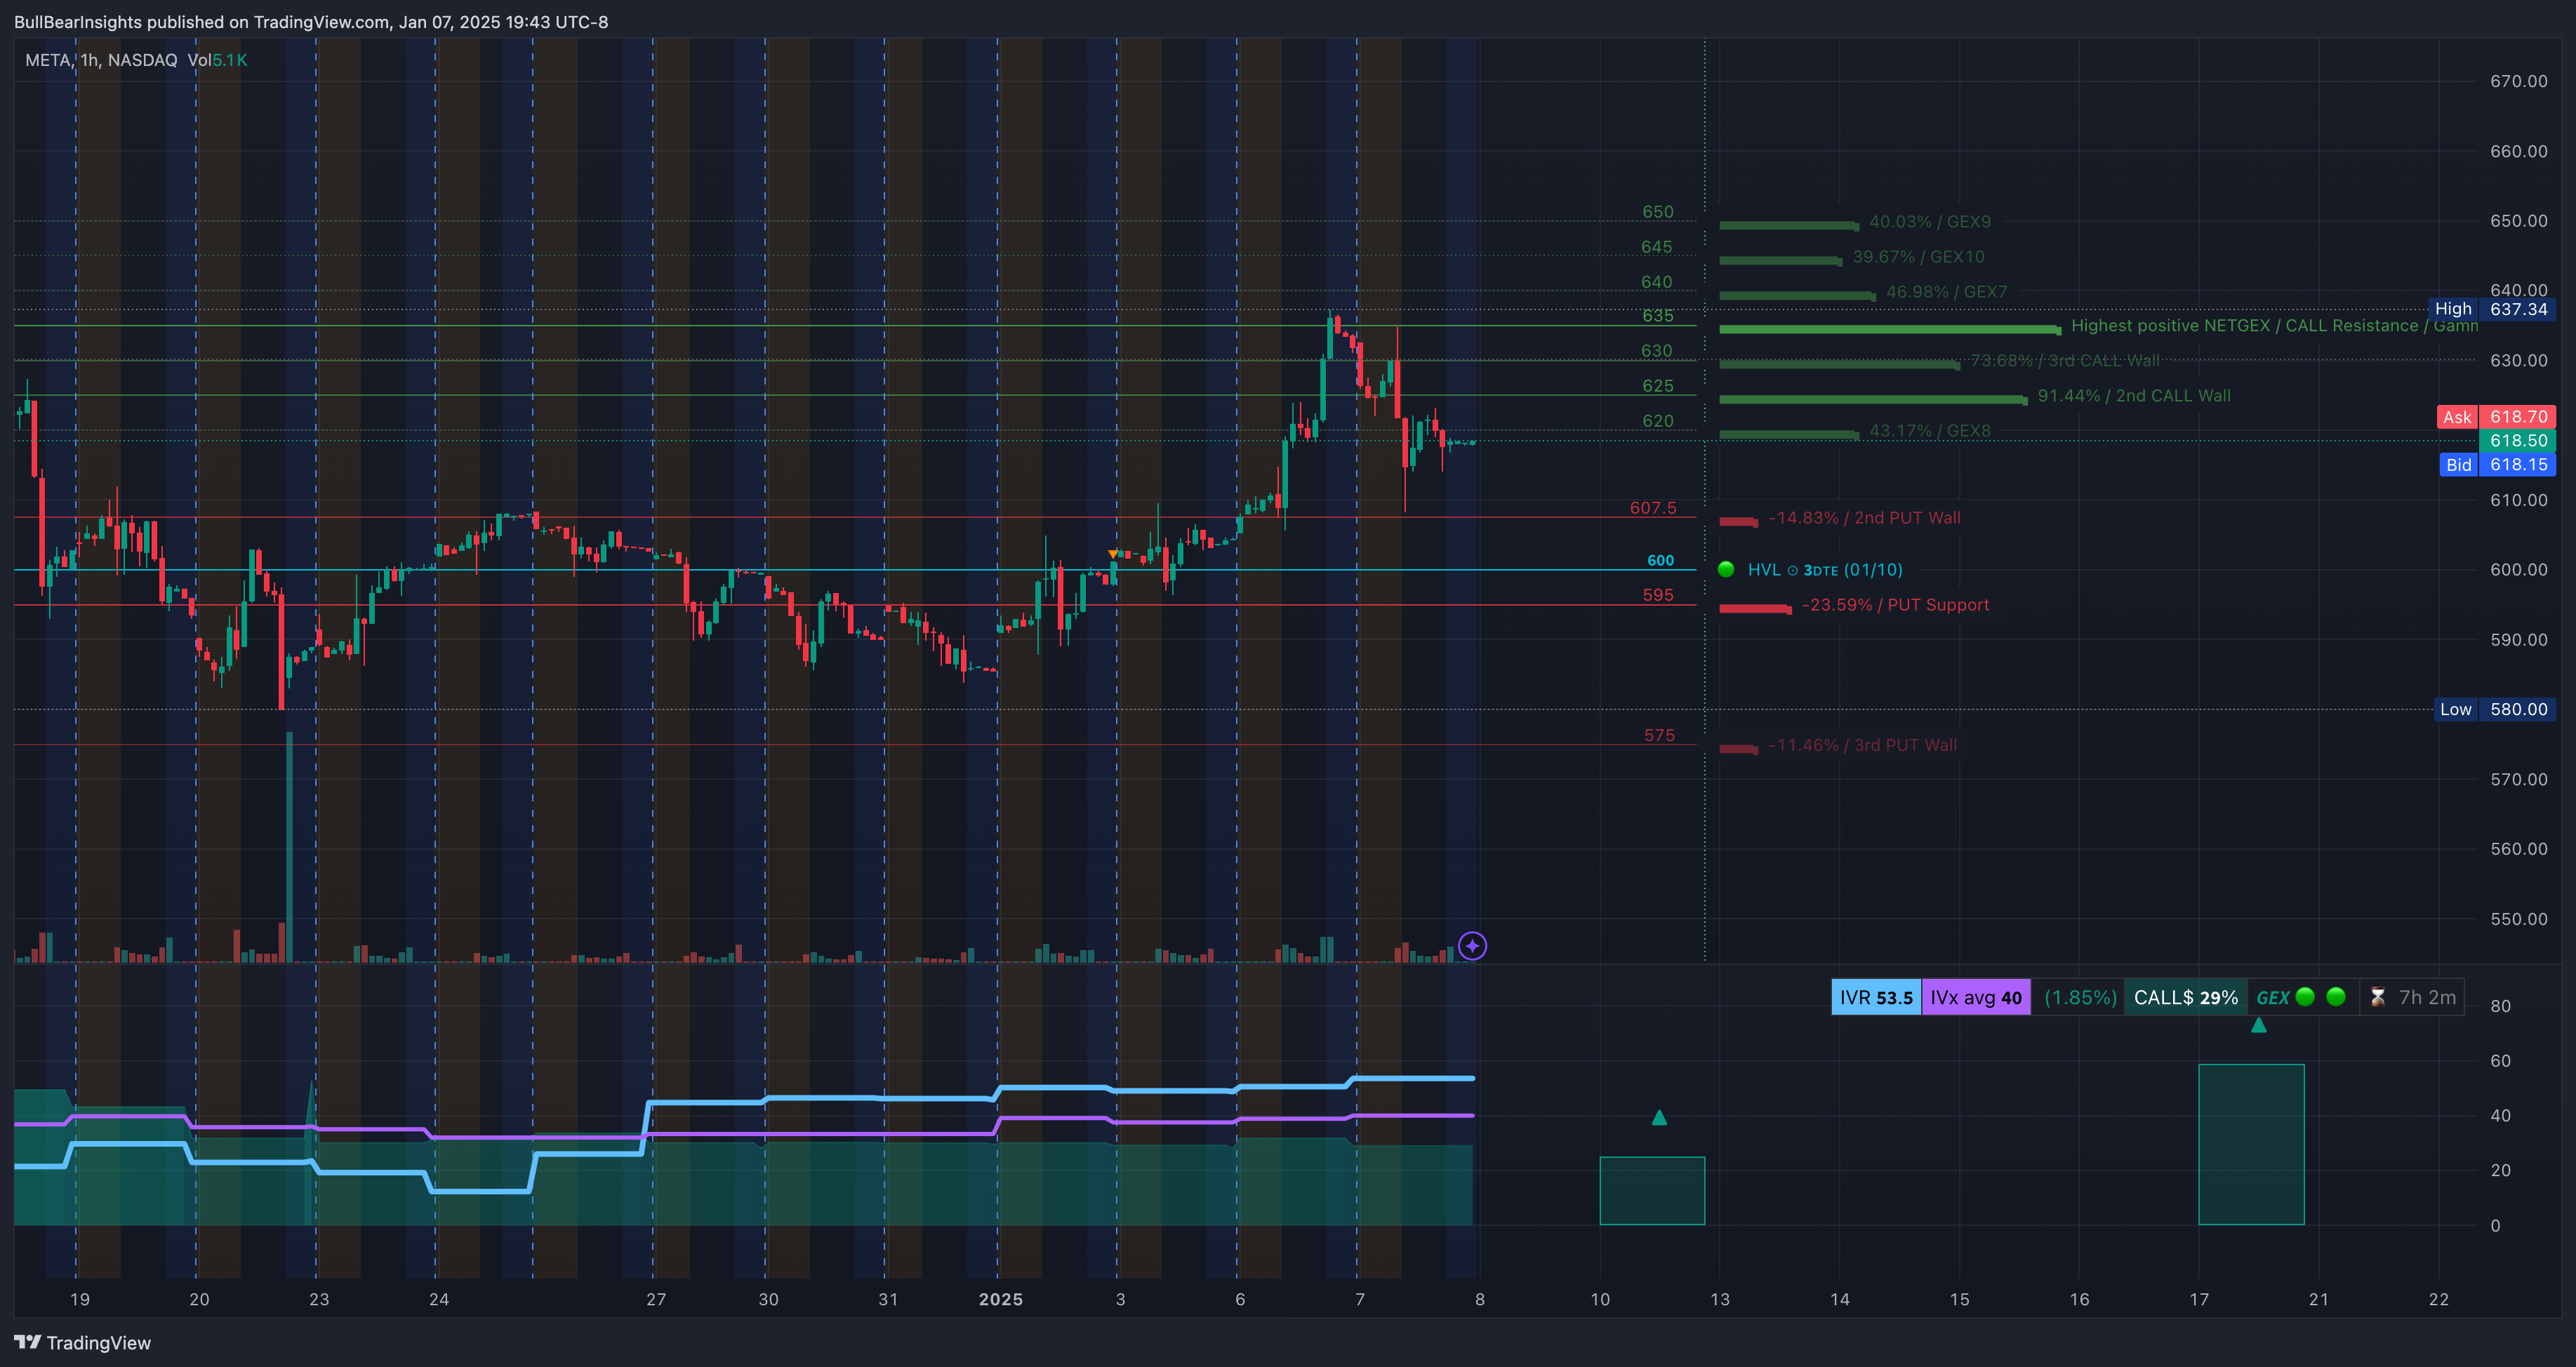Click the 43.17% / GEX8 label

(x=1930, y=430)
